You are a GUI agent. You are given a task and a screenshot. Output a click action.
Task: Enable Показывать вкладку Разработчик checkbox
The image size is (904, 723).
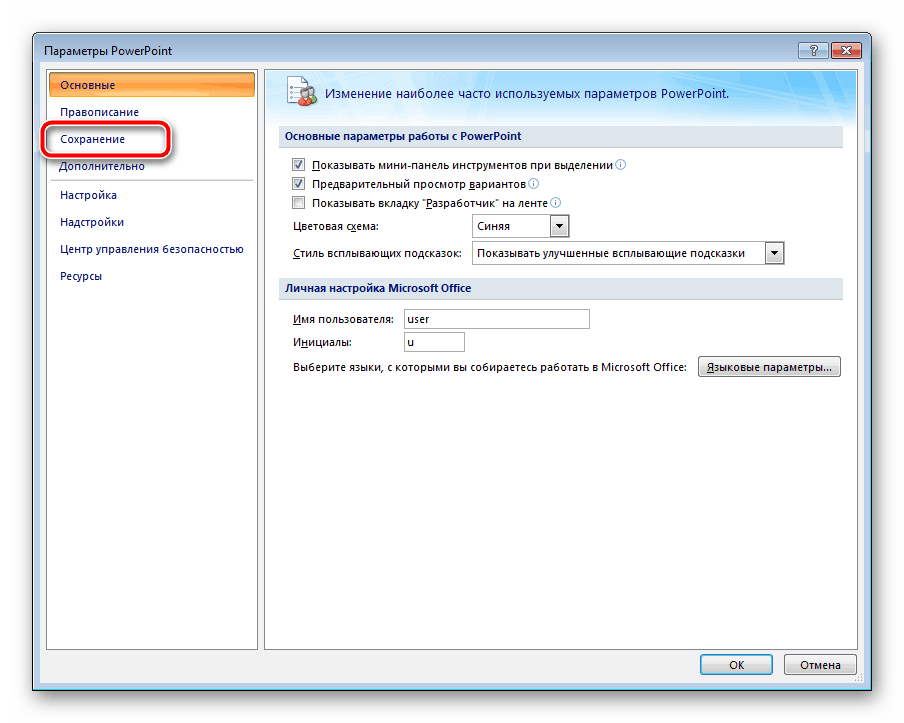tap(298, 203)
